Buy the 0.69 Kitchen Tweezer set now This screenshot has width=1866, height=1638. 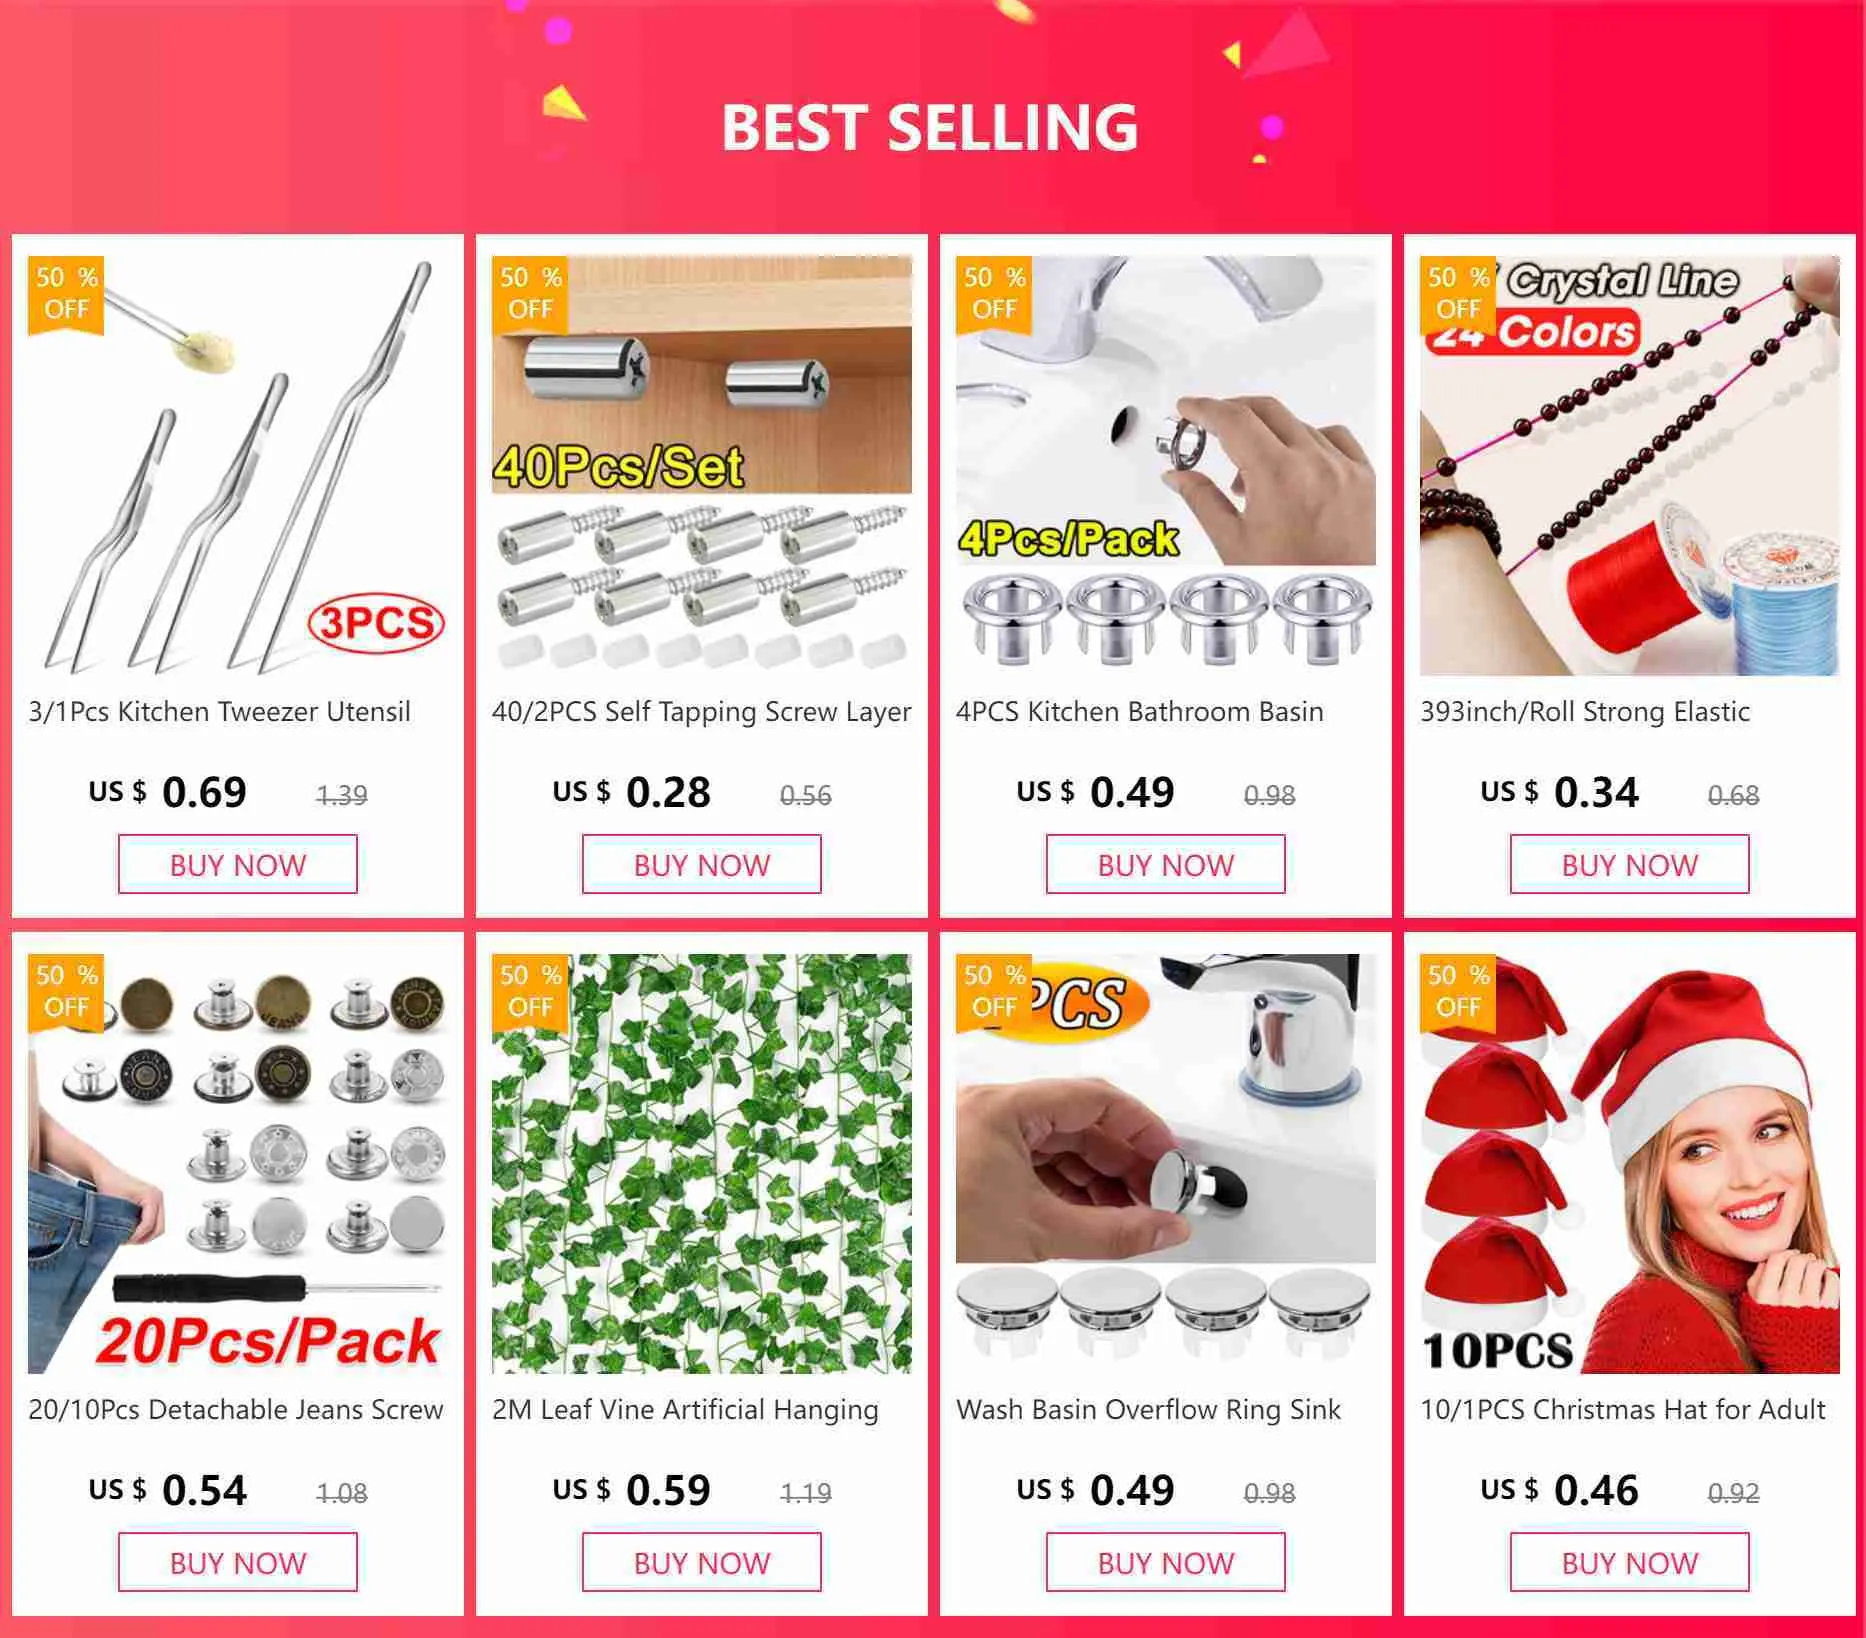point(238,864)
